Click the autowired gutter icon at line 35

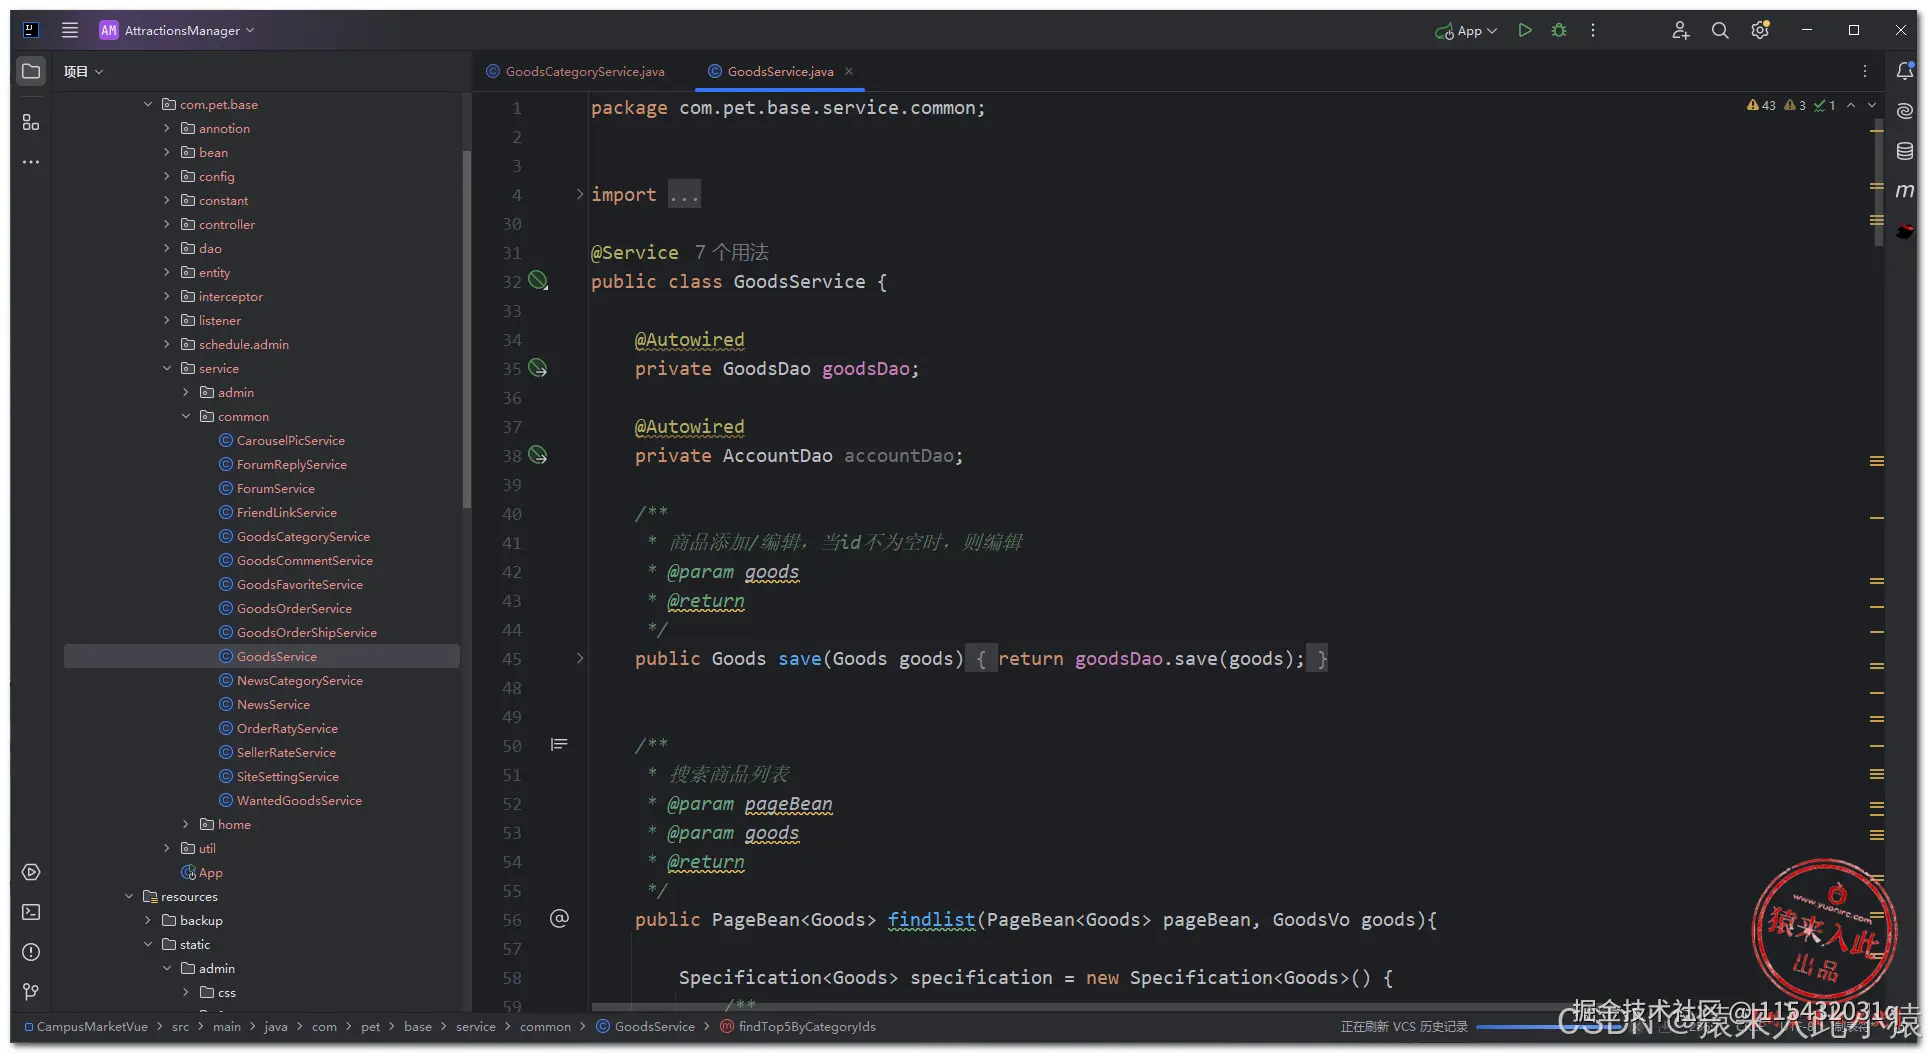click(x=538, y=368)
